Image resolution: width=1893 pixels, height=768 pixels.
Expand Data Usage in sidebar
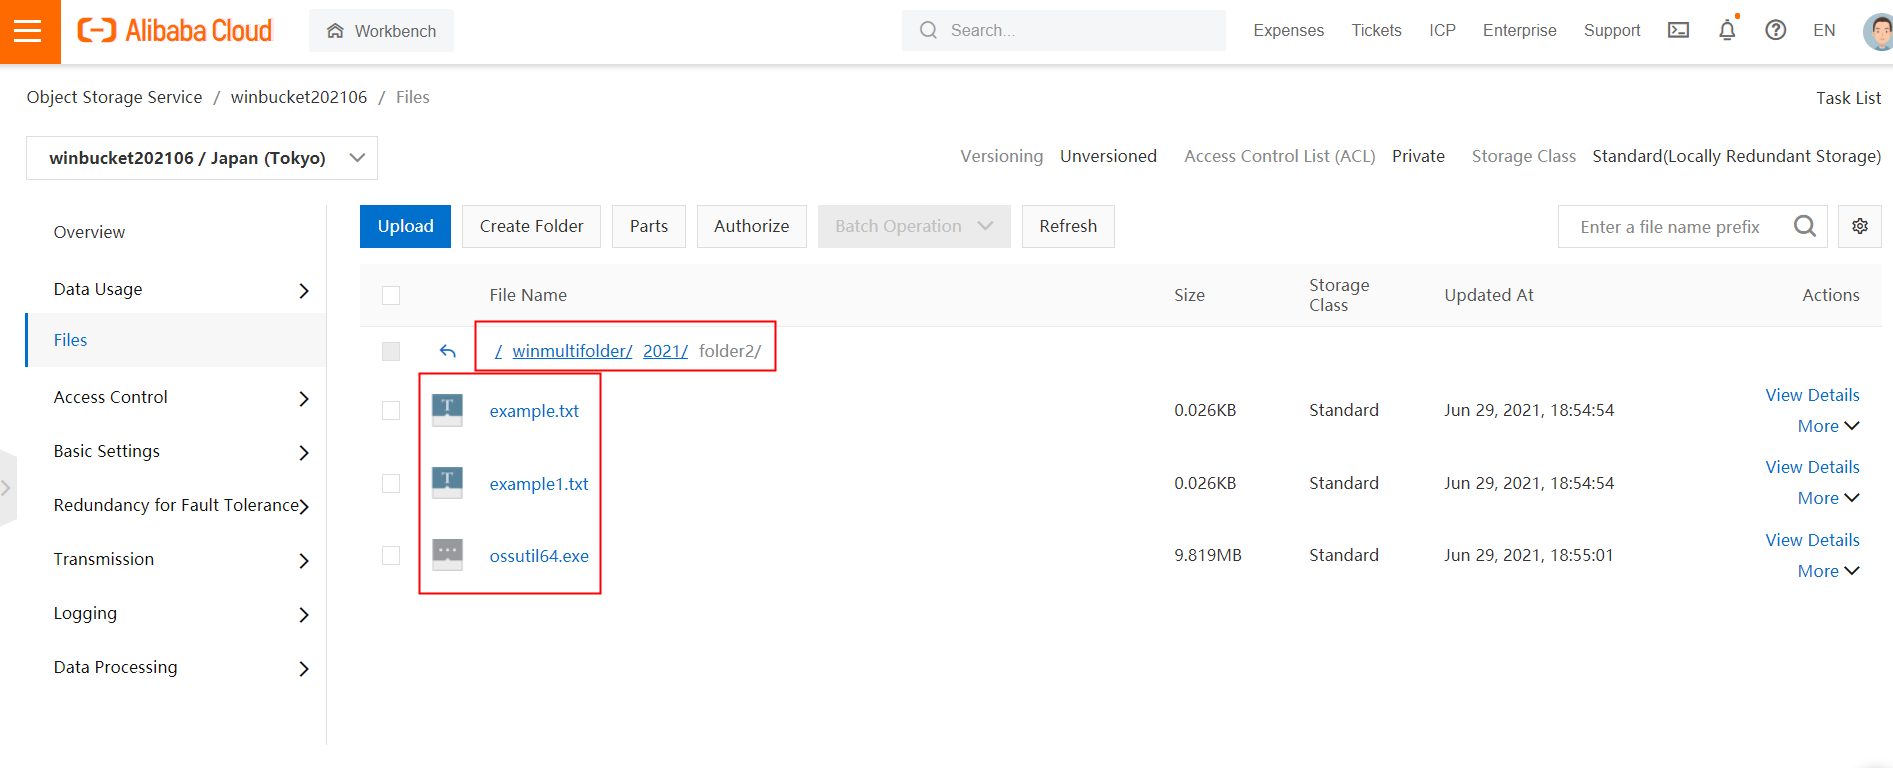304,290
